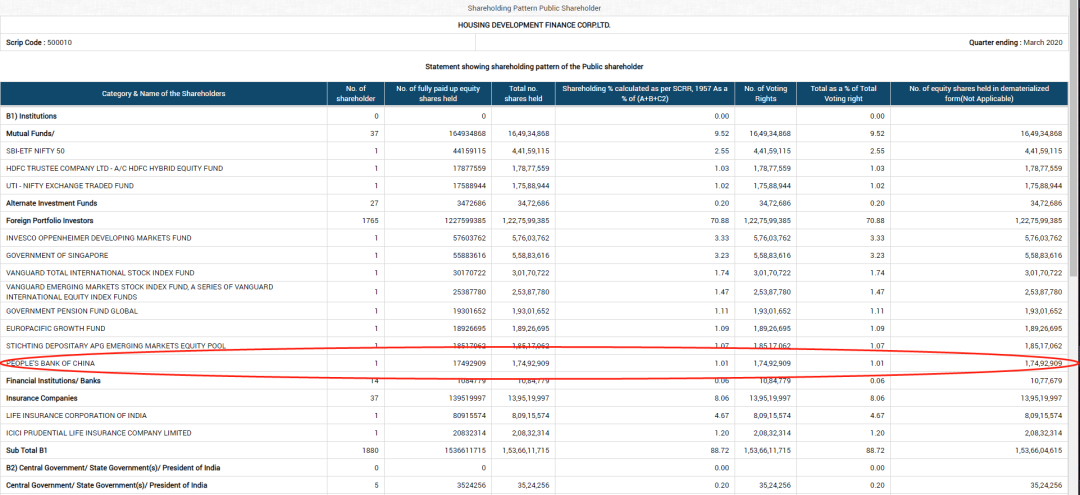Click 'No. of fully paid up equity shares held' header
This screenshot has height=495, width=1080.
(438, 94)
